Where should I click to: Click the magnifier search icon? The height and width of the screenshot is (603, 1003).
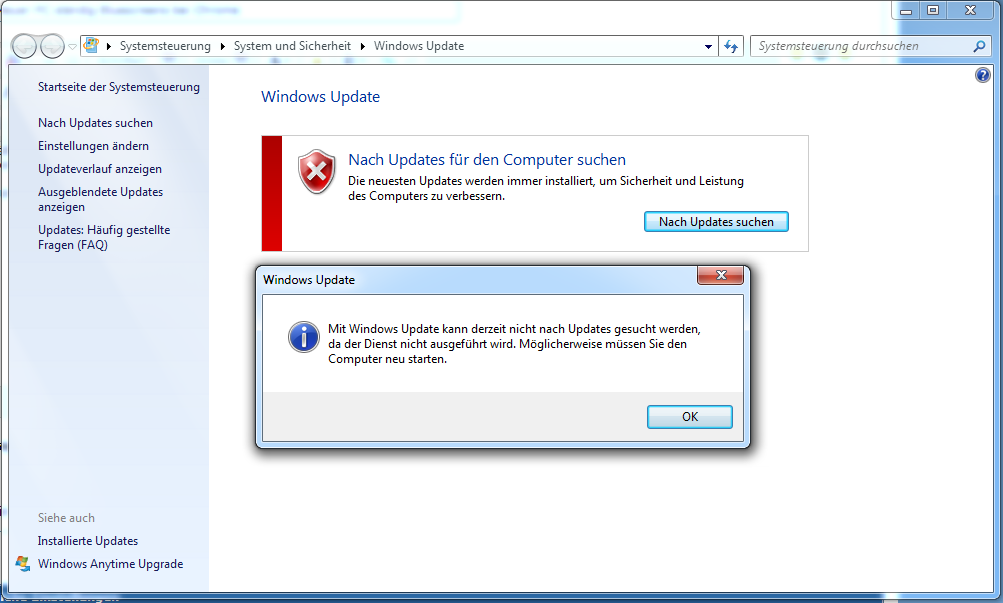(979, 46)
